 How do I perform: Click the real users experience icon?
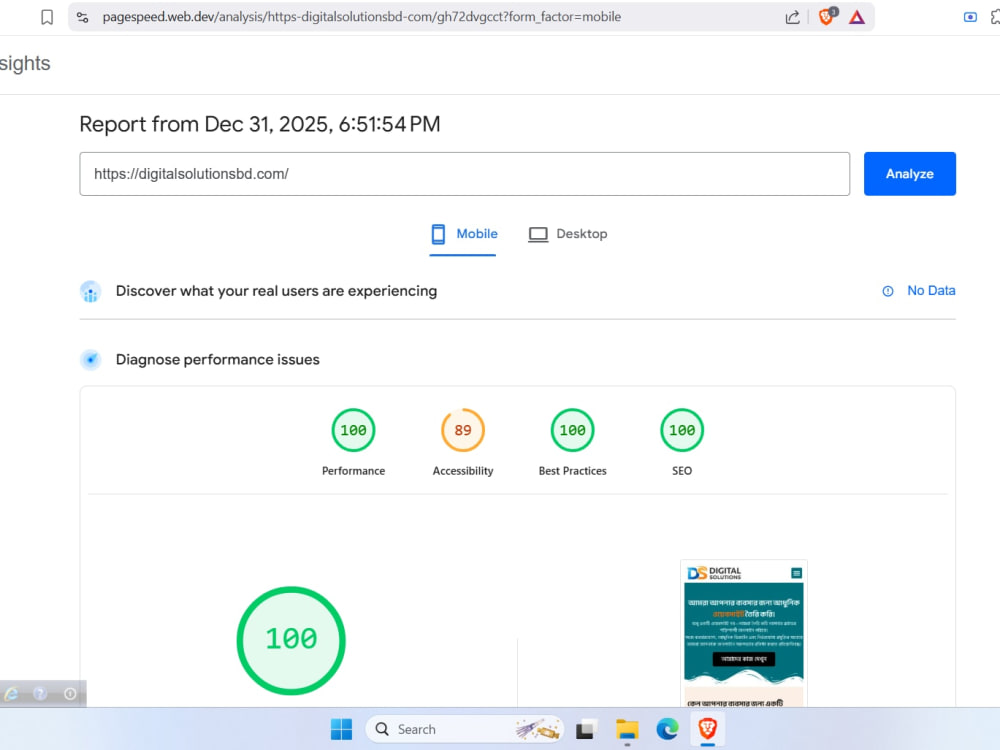click(x=91, y=291)
